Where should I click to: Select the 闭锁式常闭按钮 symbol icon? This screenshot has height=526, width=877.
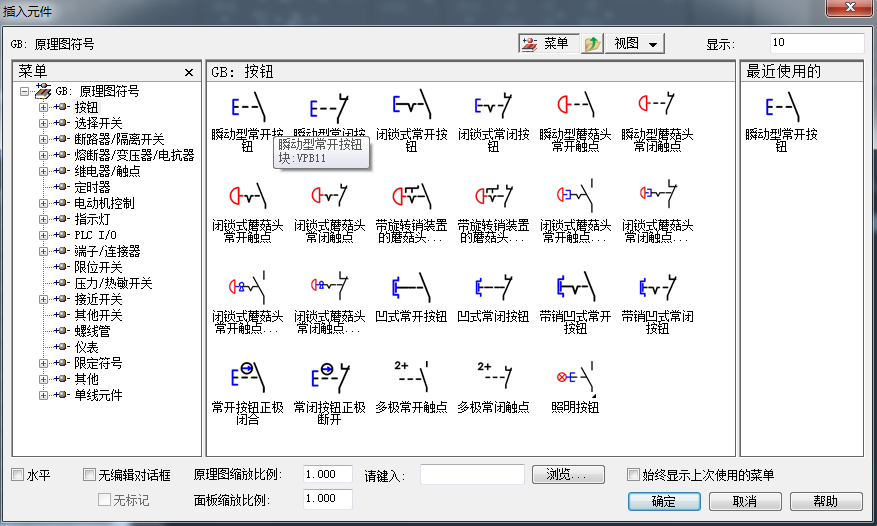pyautogui.click(x=493, y=107)
